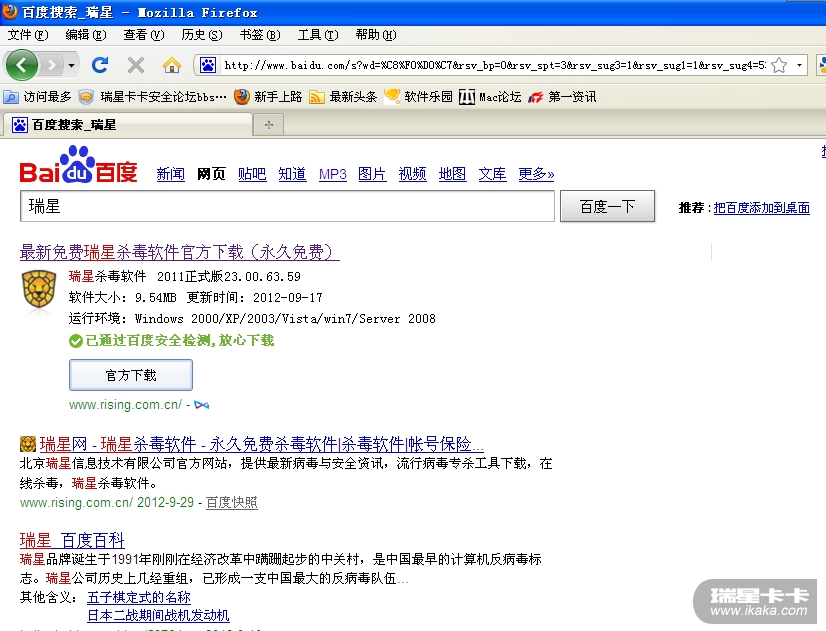Open the 新手上路 Firefox bookmark

click(x=268, y=97)
